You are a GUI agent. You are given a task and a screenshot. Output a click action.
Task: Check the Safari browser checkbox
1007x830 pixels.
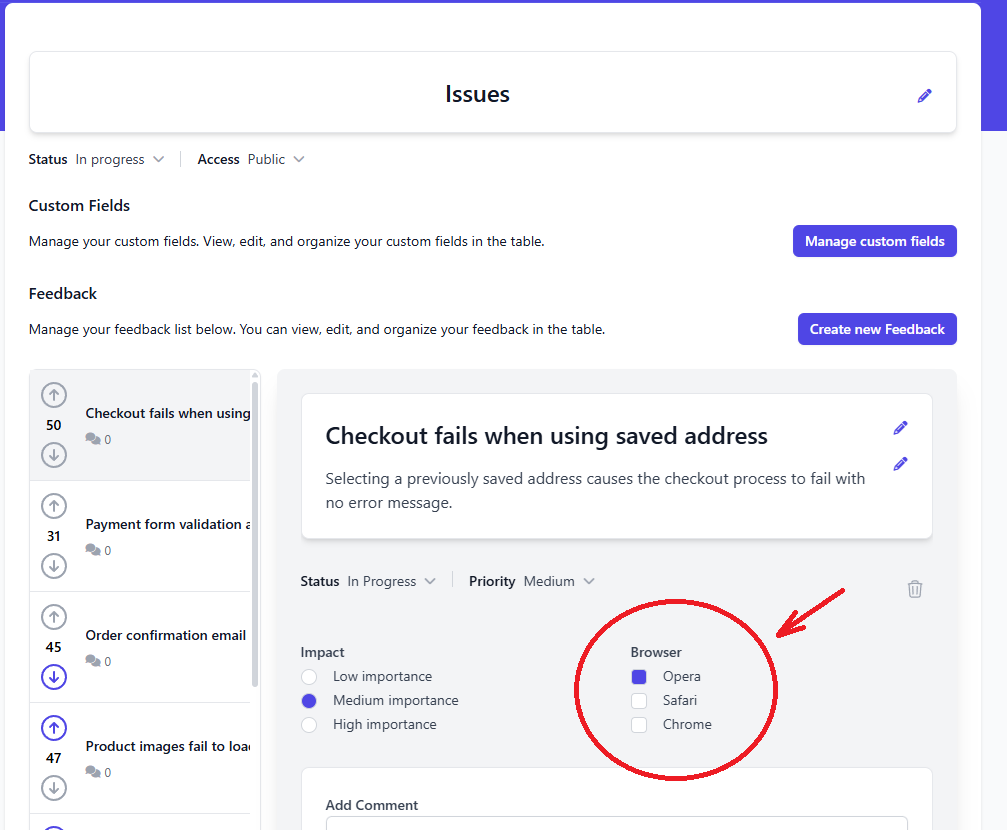[x=639, y=701]
